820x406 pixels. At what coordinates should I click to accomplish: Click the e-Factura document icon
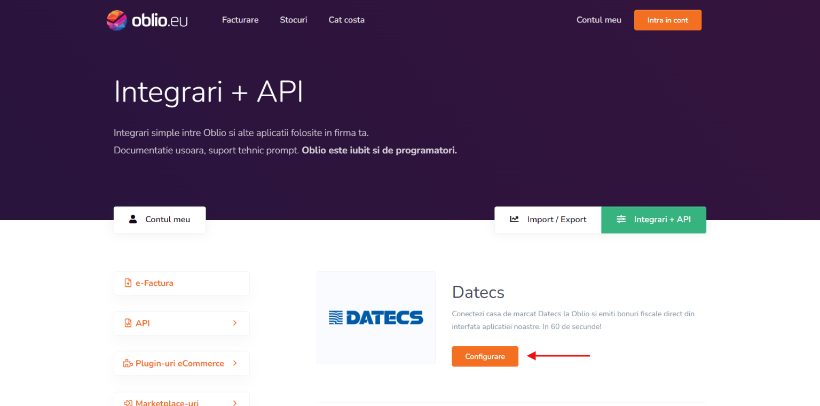point(128,283)
